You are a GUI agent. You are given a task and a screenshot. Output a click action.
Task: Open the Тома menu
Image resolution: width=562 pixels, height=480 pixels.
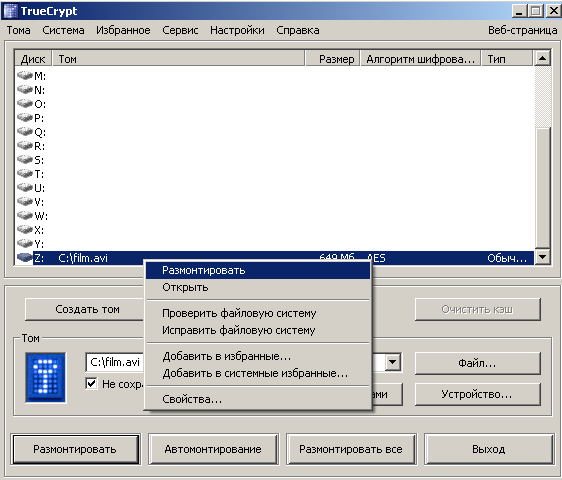(x=19, y=30)
